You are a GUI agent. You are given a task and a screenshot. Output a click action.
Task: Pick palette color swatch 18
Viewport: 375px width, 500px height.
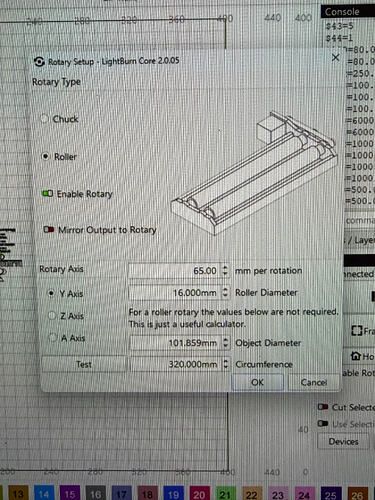pyautogui.click(x=147, y=493)
